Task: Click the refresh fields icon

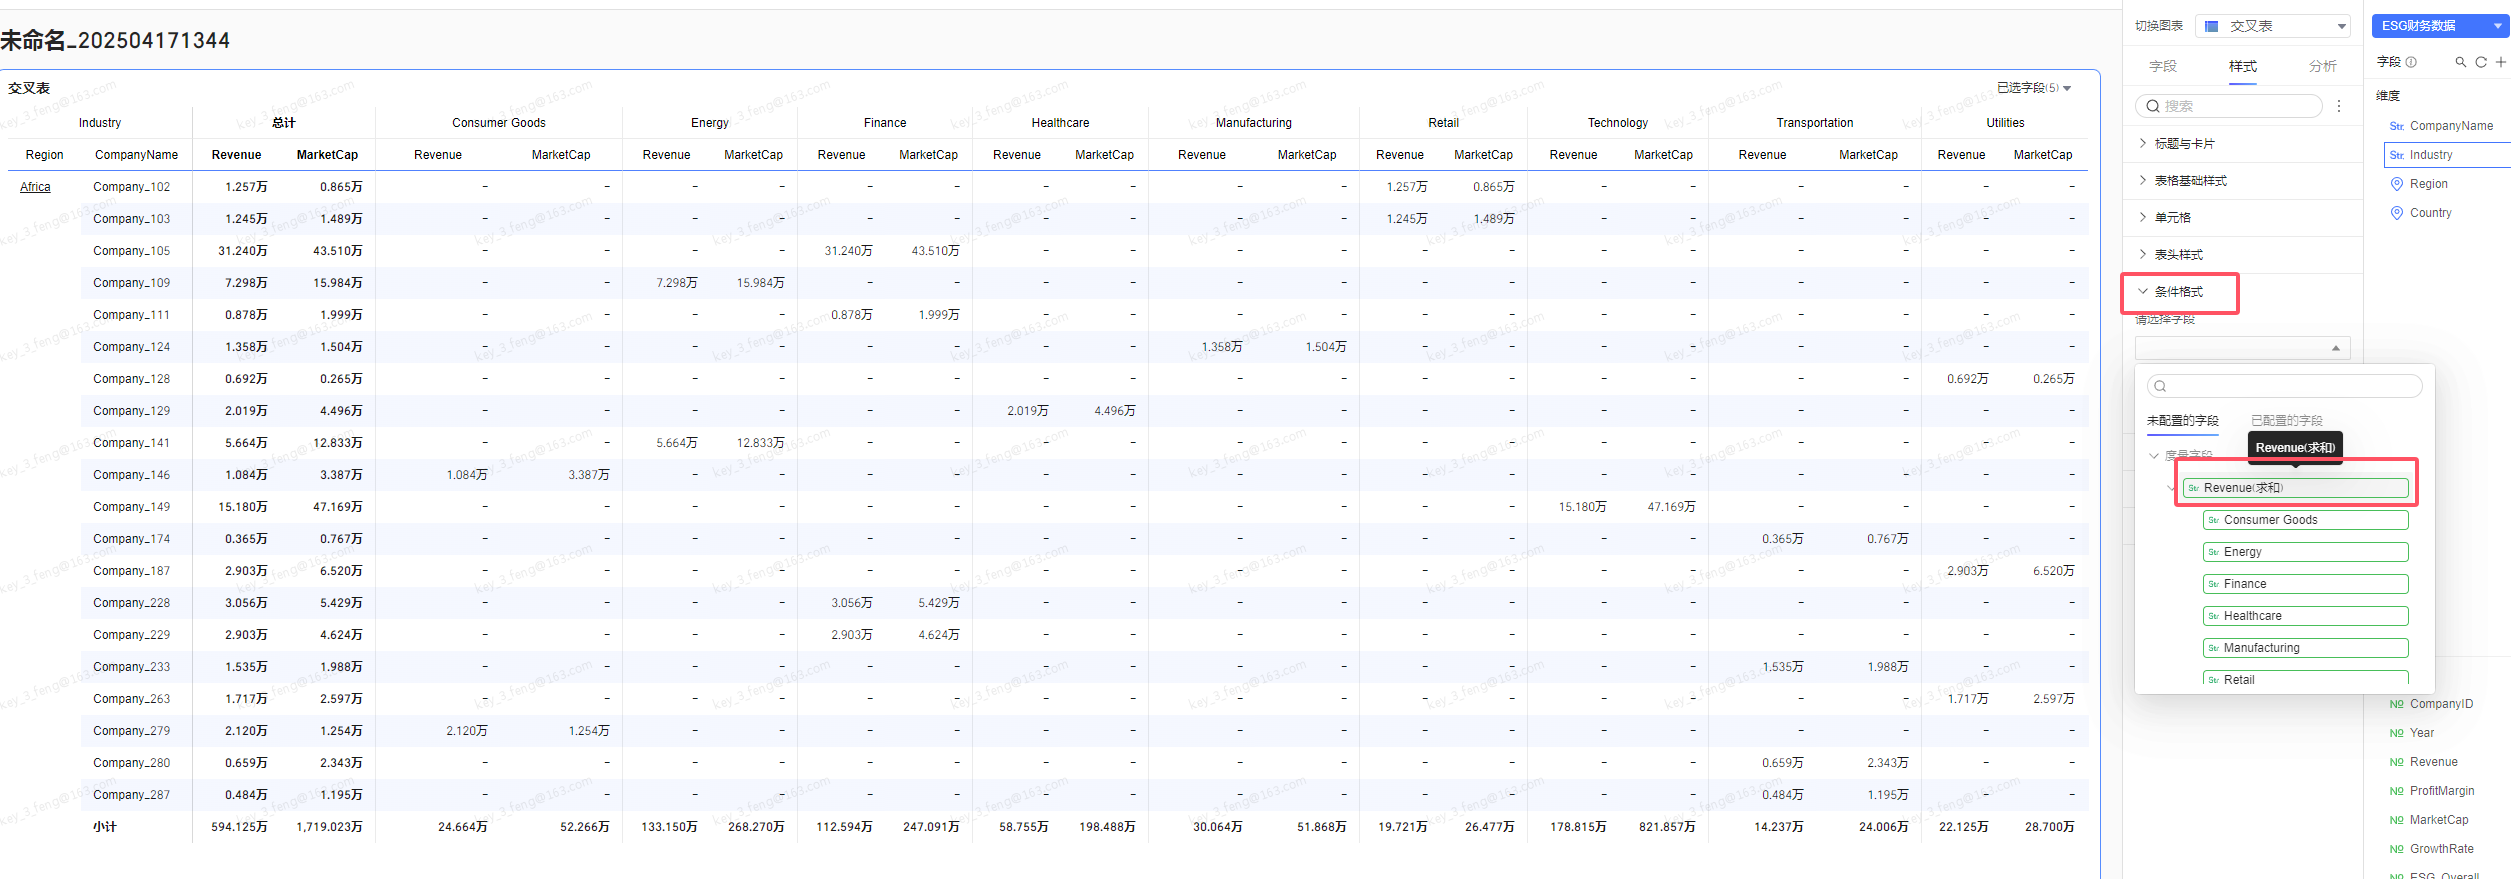Action: pos(2481,62)
